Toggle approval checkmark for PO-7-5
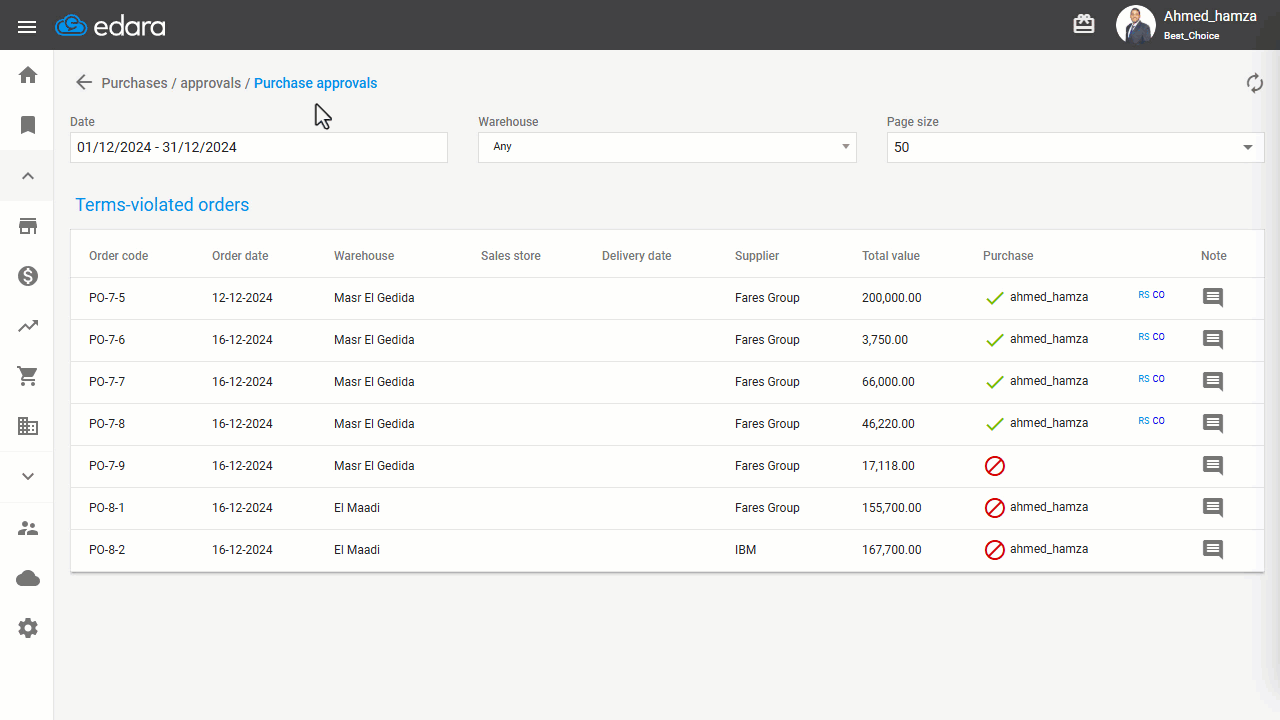 (x=994, y=298)
